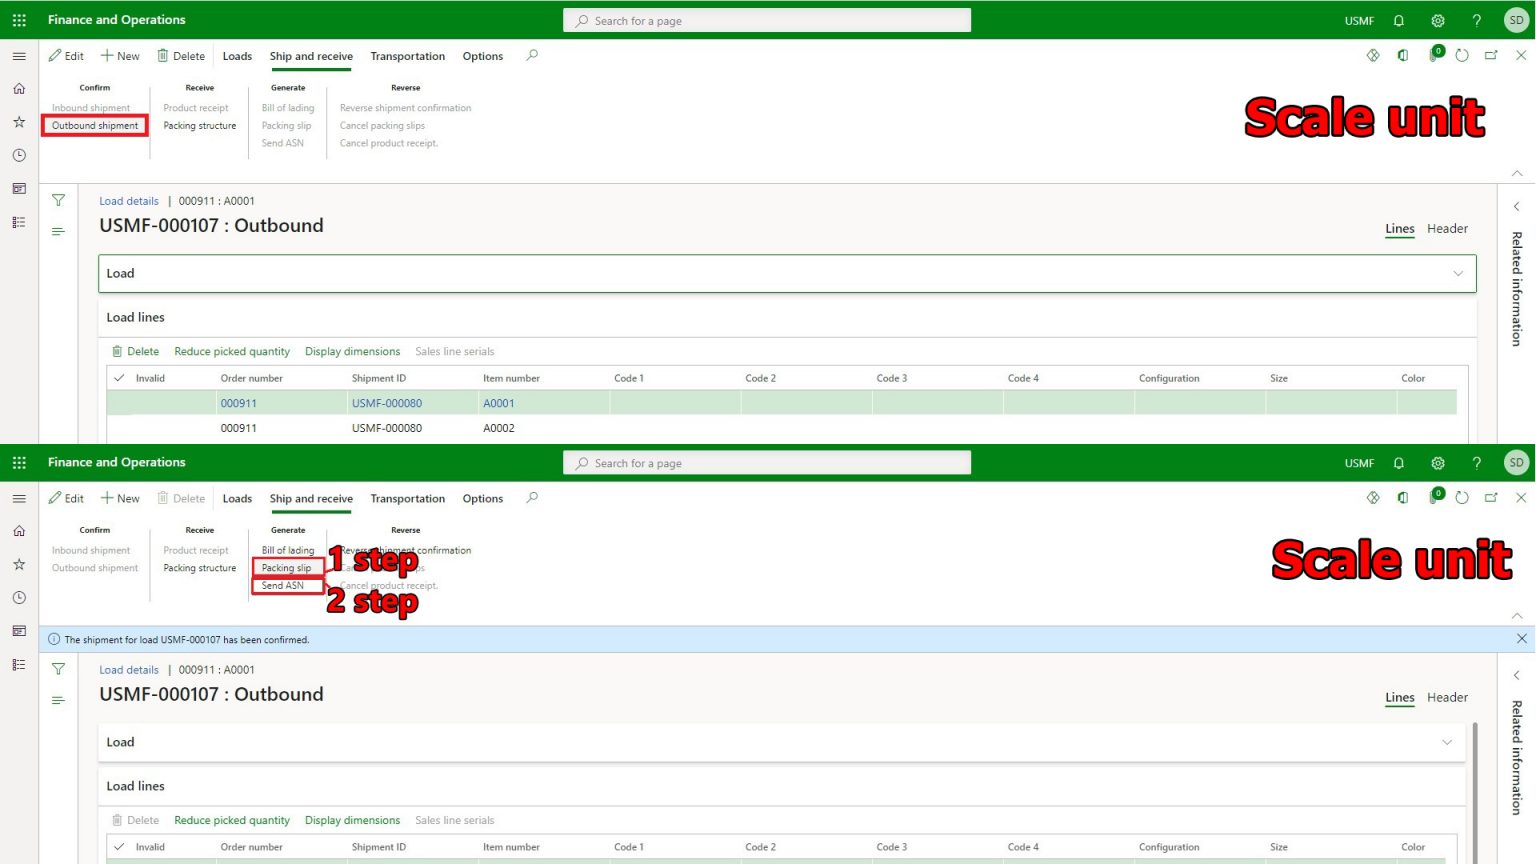Open Load details link in bottom window
This screenshot has height=864, width=1536.
pos(129,670)
